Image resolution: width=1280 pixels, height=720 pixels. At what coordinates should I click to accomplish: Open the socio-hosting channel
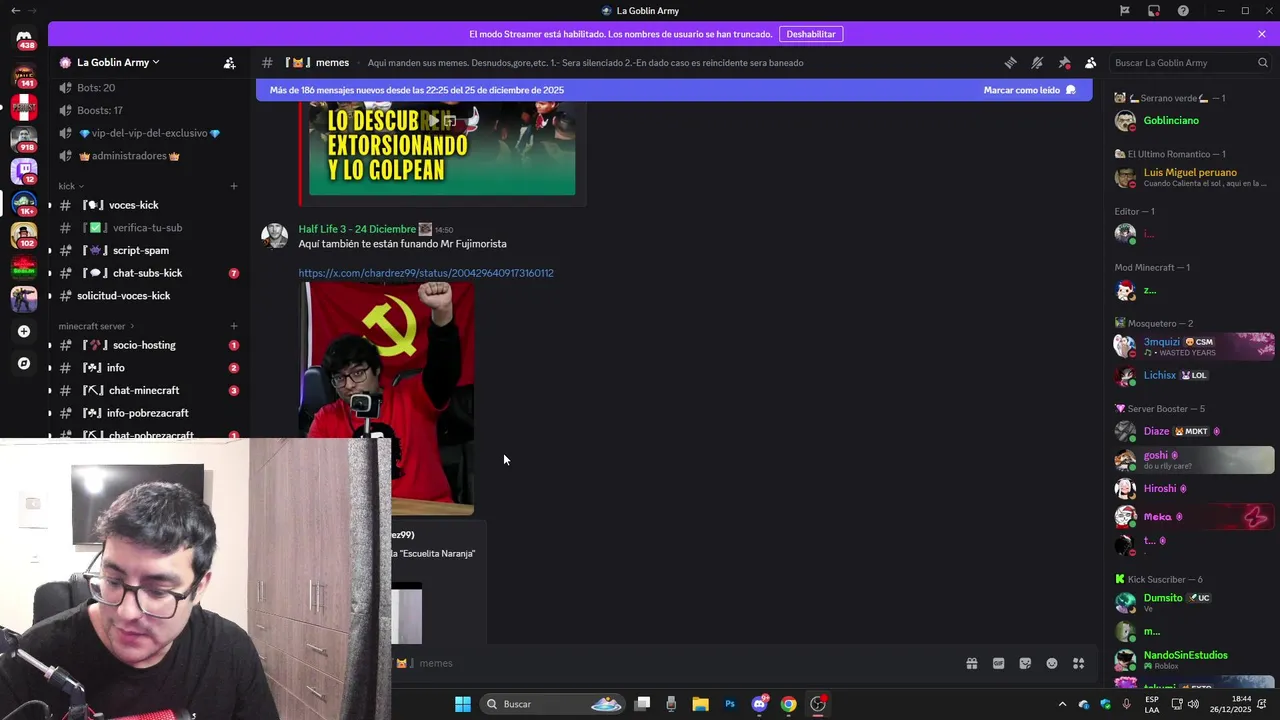click(x=149, y=345)
